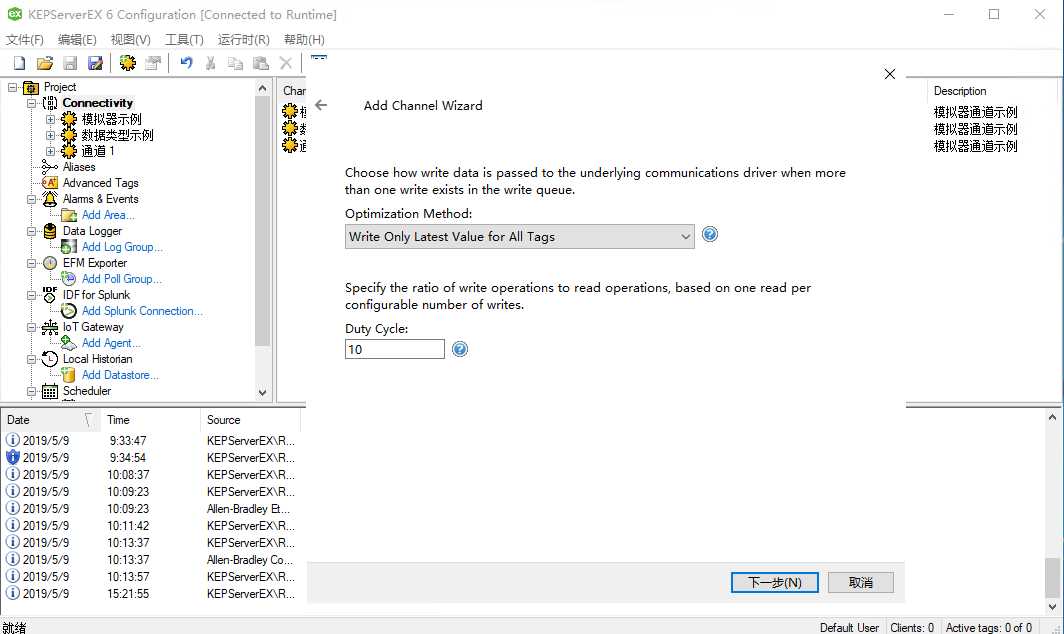Click the Add Log Group... link
The image size is (1064, 634).
pyautogui.click(x=122, y=247)
